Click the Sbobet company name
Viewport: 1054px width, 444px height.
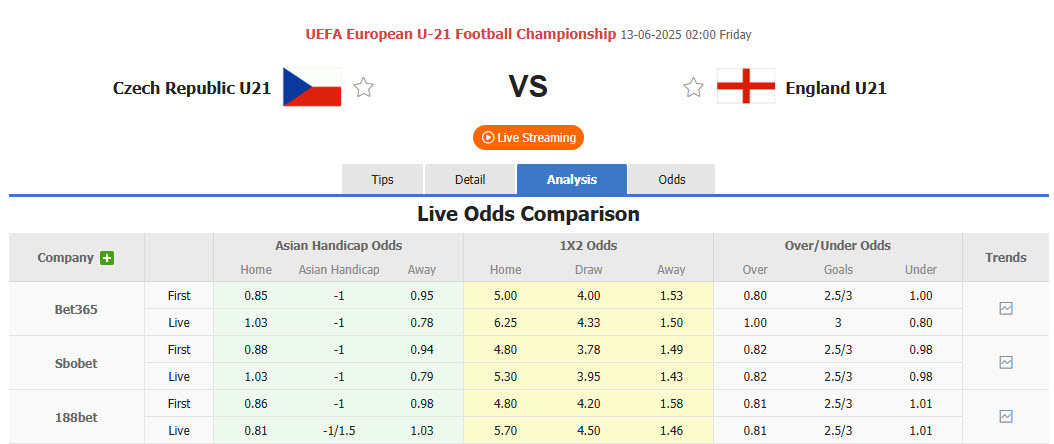click(76, 363)
